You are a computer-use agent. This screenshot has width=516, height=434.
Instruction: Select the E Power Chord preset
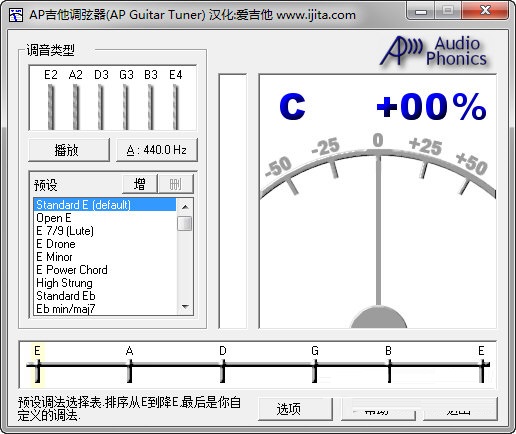105,270
